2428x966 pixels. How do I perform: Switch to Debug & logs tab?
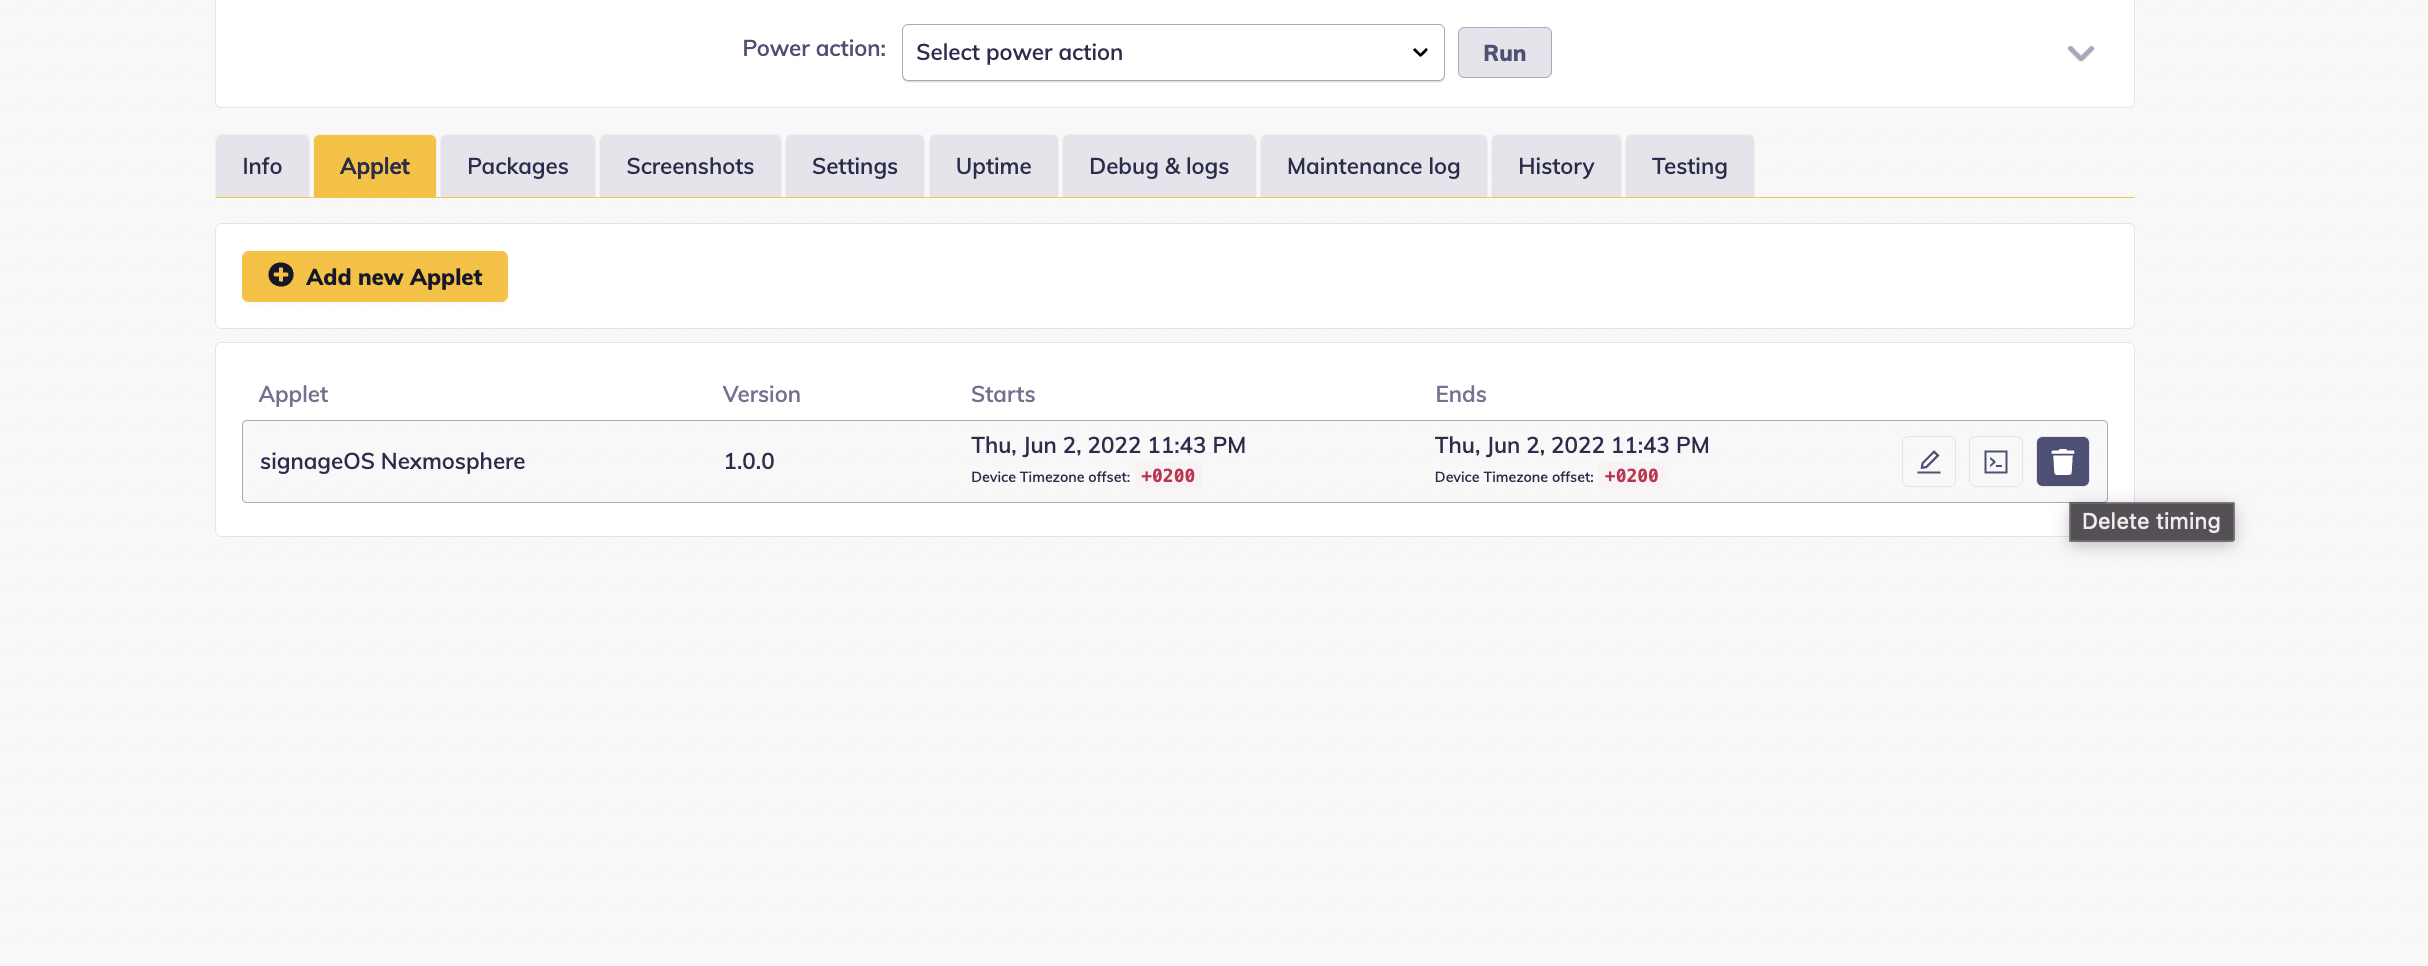coord(1158,167)
